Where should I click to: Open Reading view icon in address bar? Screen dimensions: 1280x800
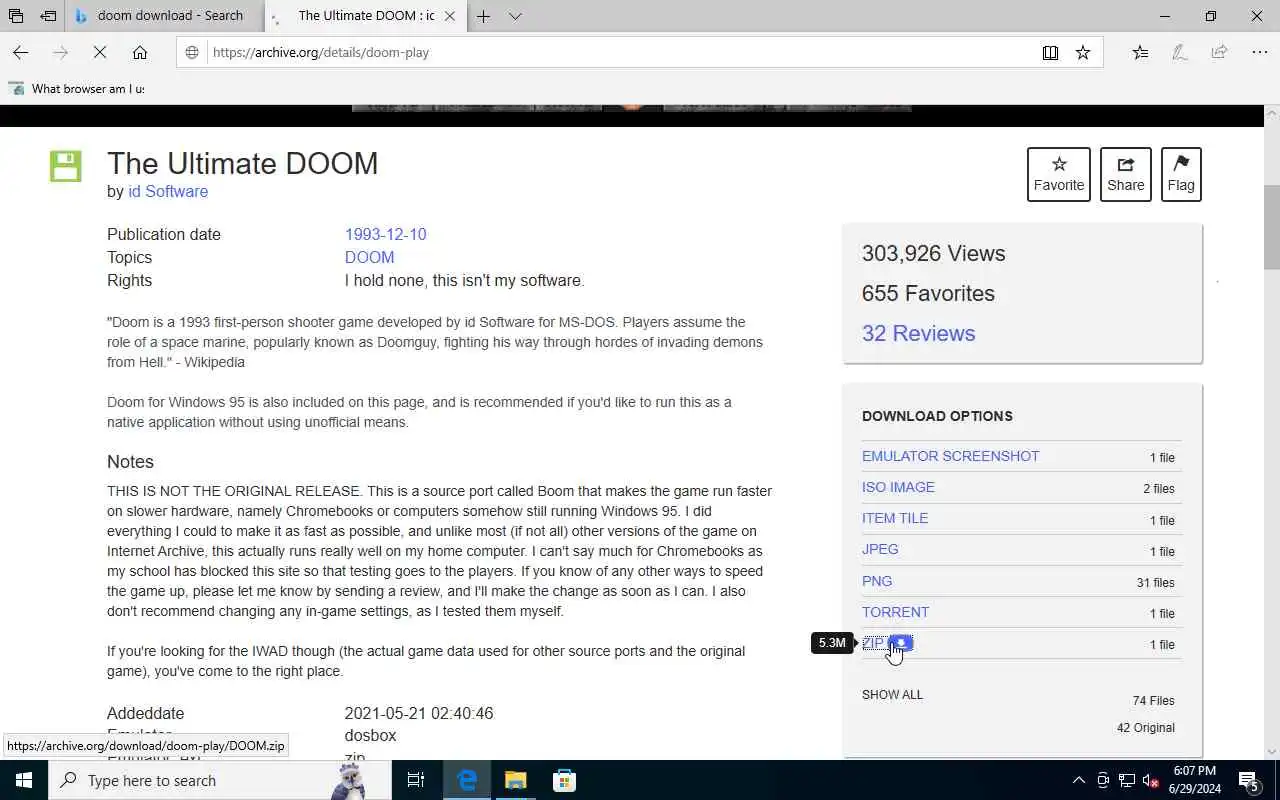[x=1050, y=52]
